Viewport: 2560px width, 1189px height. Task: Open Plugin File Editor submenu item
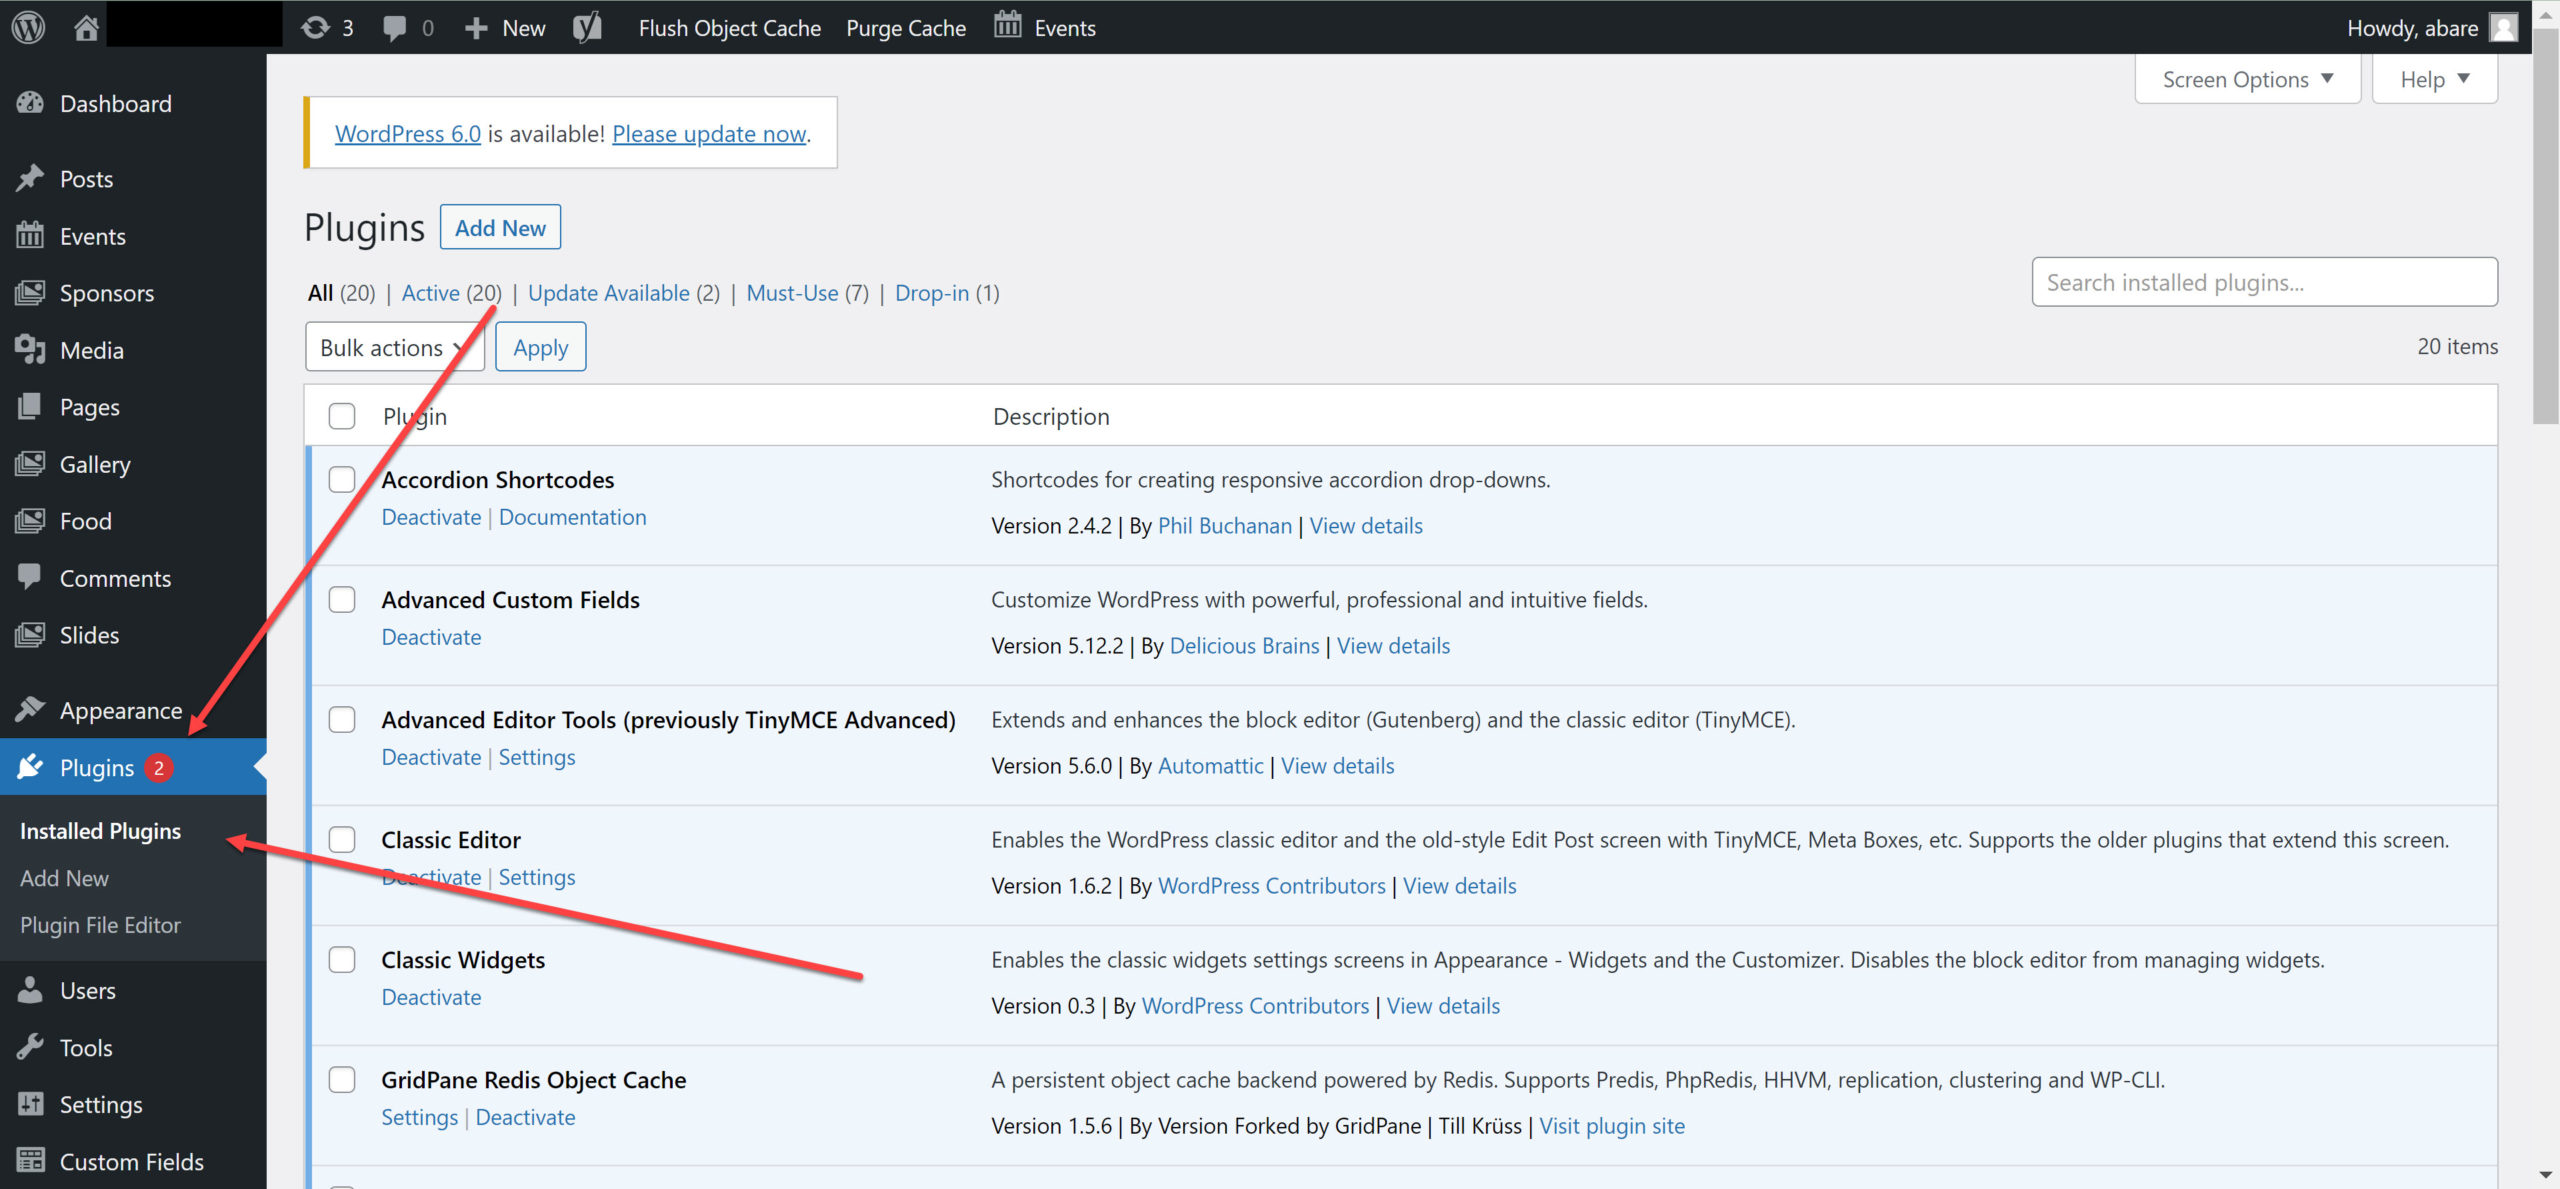point(100,925)
